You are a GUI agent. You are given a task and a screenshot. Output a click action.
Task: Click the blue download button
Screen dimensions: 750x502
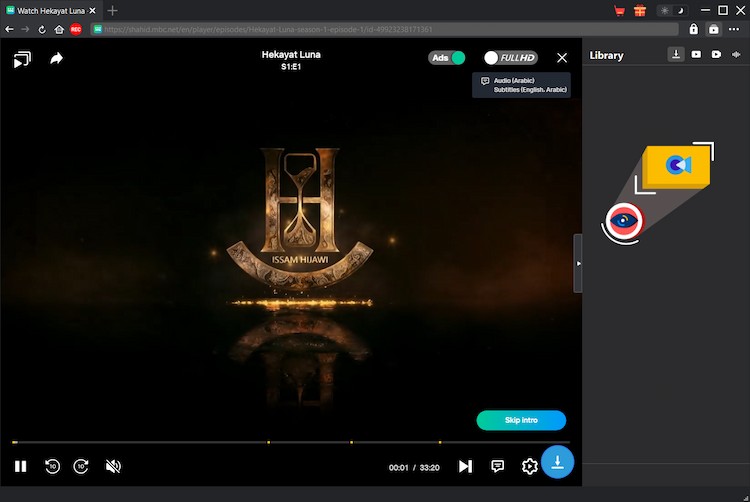[x=557, y=462]
